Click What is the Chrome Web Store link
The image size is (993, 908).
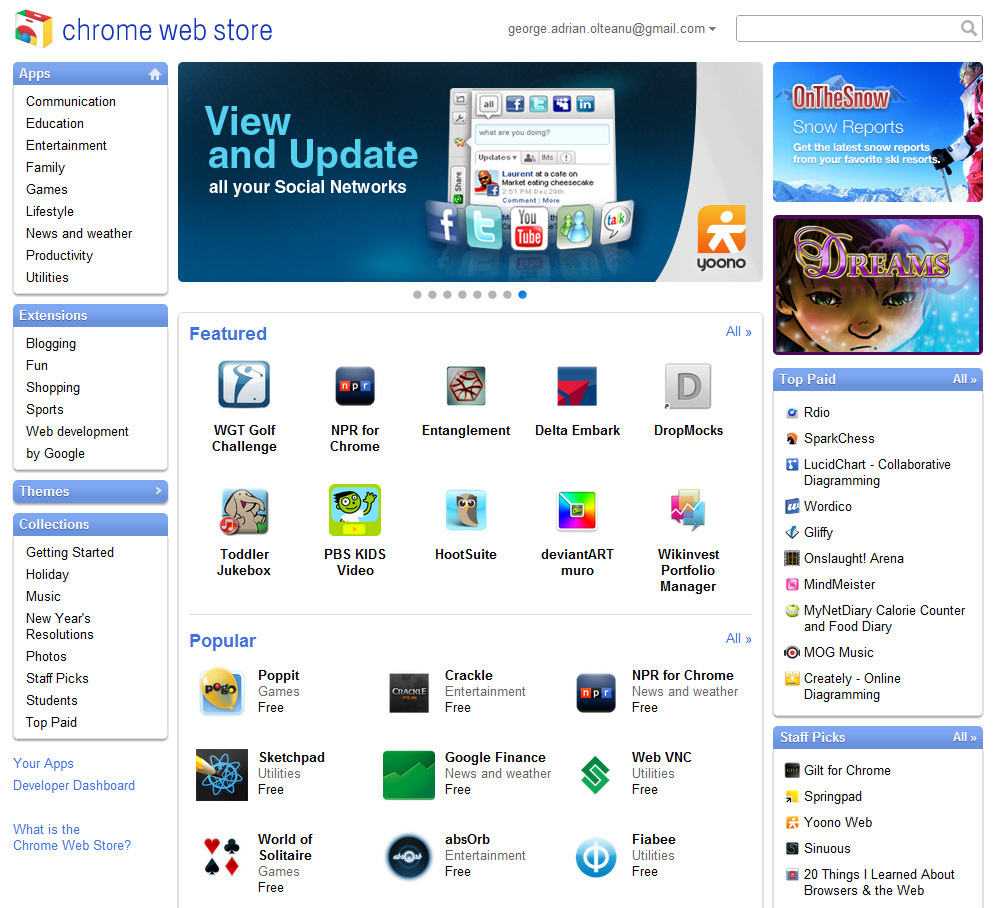(x=72, y=837)
